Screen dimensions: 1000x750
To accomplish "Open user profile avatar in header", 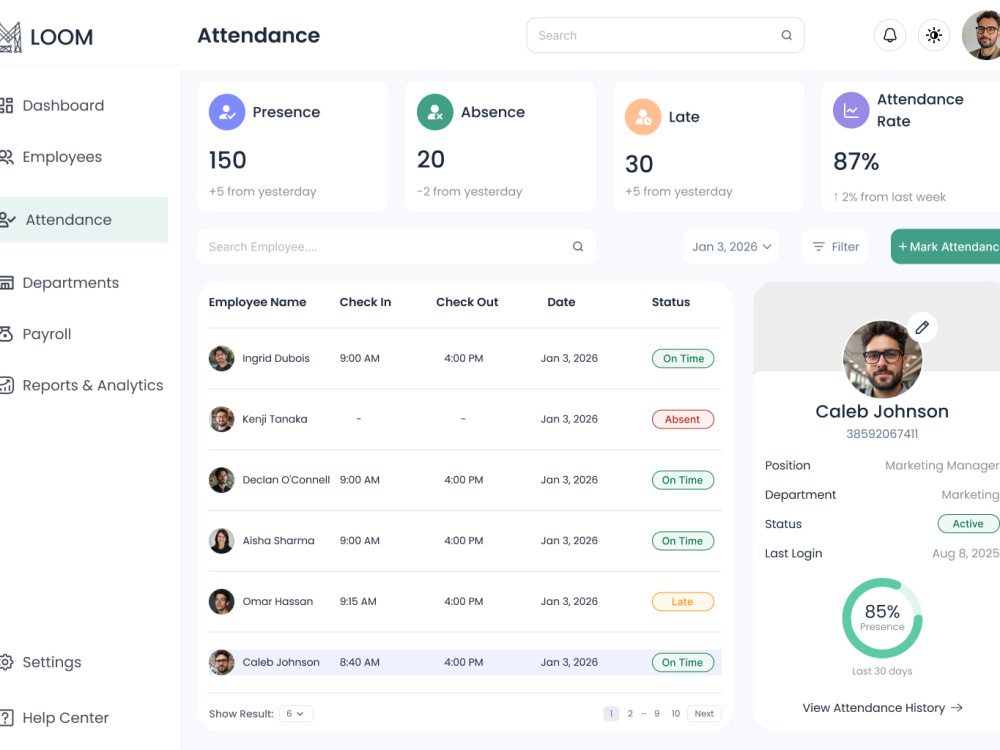I will click(982, 35).
